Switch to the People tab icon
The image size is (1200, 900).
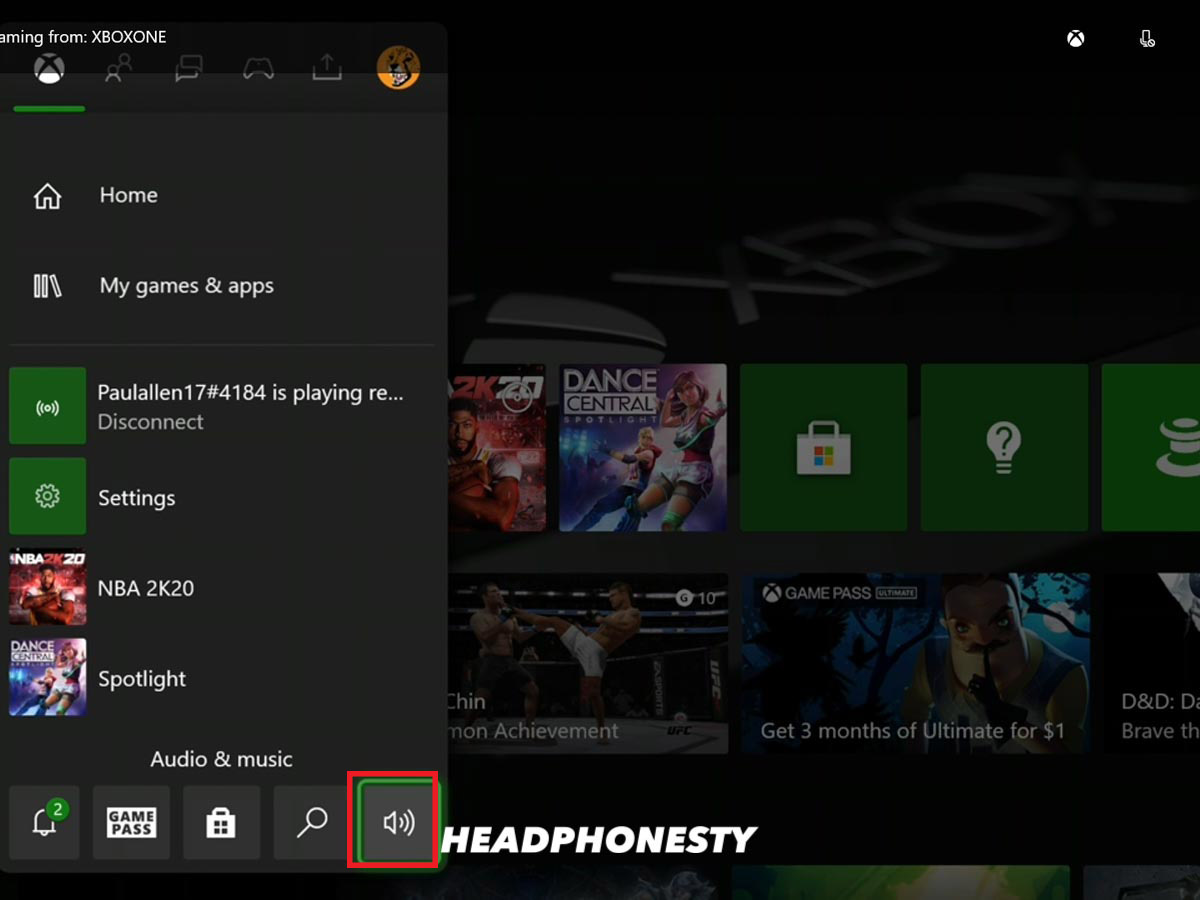(118, 69)
